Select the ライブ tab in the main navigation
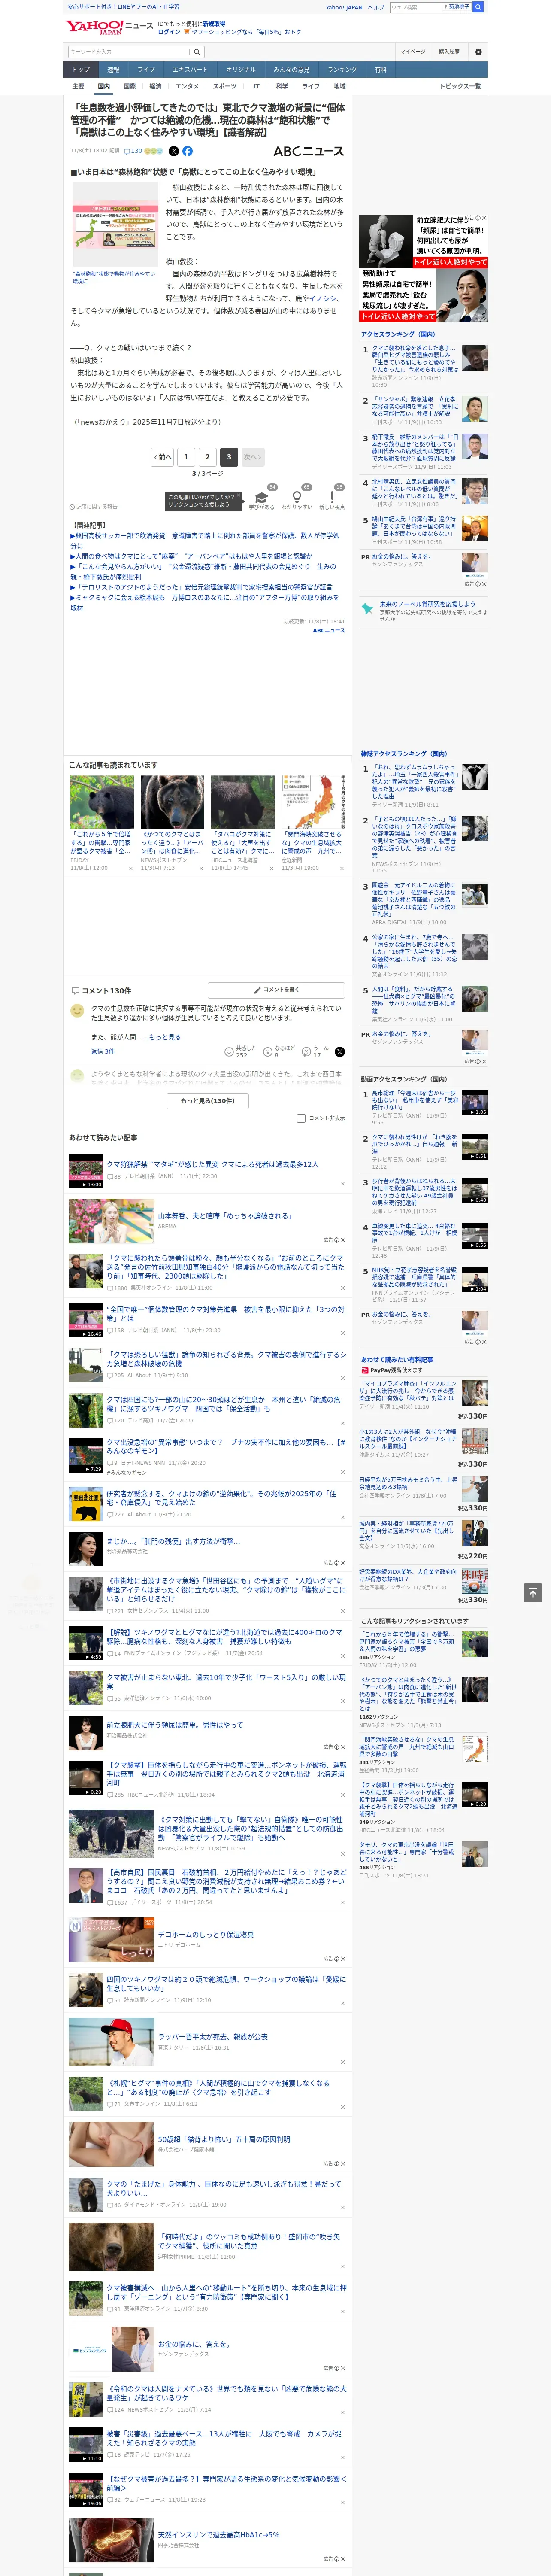Image resolution: width=551 pixels, height=2576 pixels. coord(146,70)
